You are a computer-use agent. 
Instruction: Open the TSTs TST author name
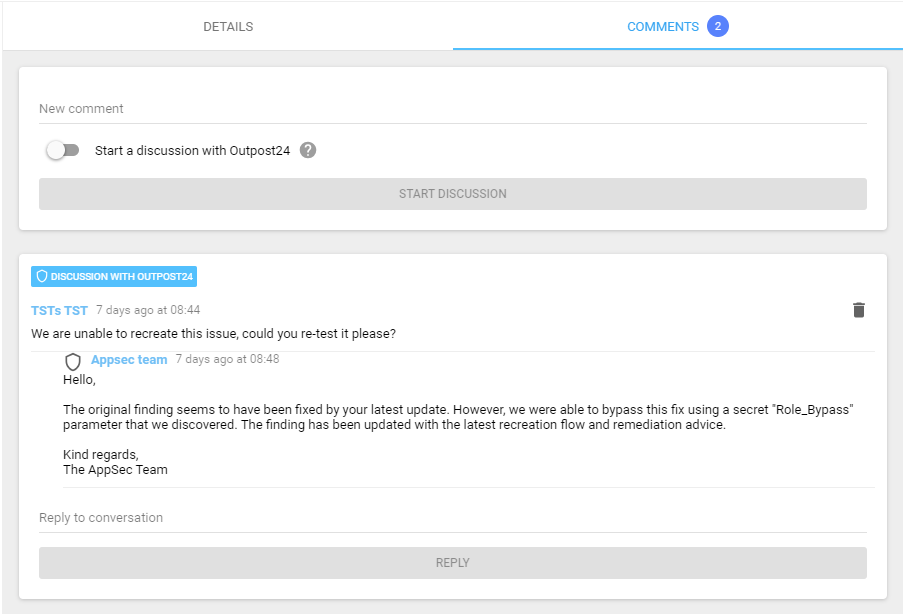click(x=59, y=310)
